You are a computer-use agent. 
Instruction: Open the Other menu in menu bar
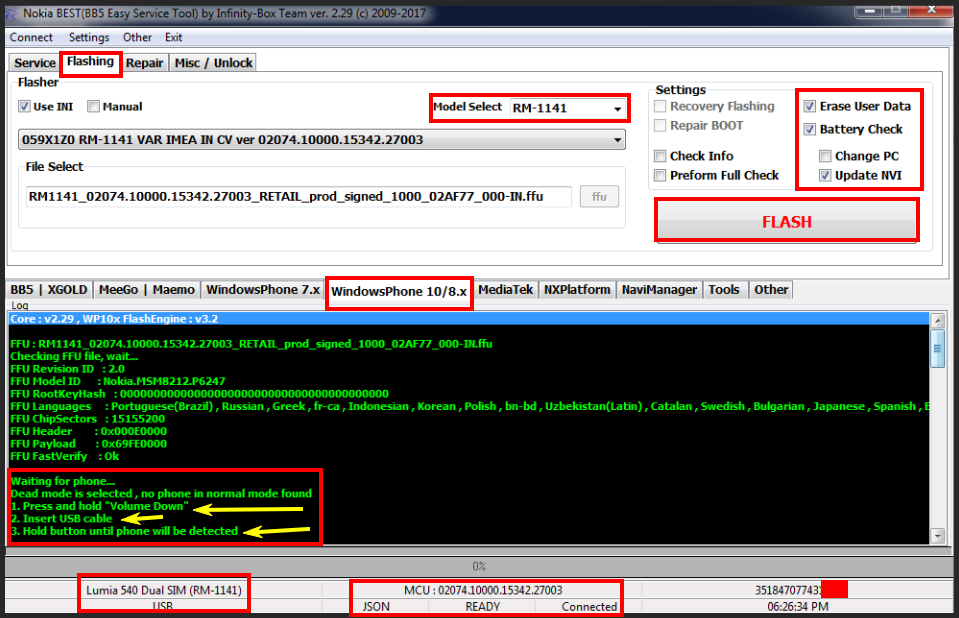point(137,37)
